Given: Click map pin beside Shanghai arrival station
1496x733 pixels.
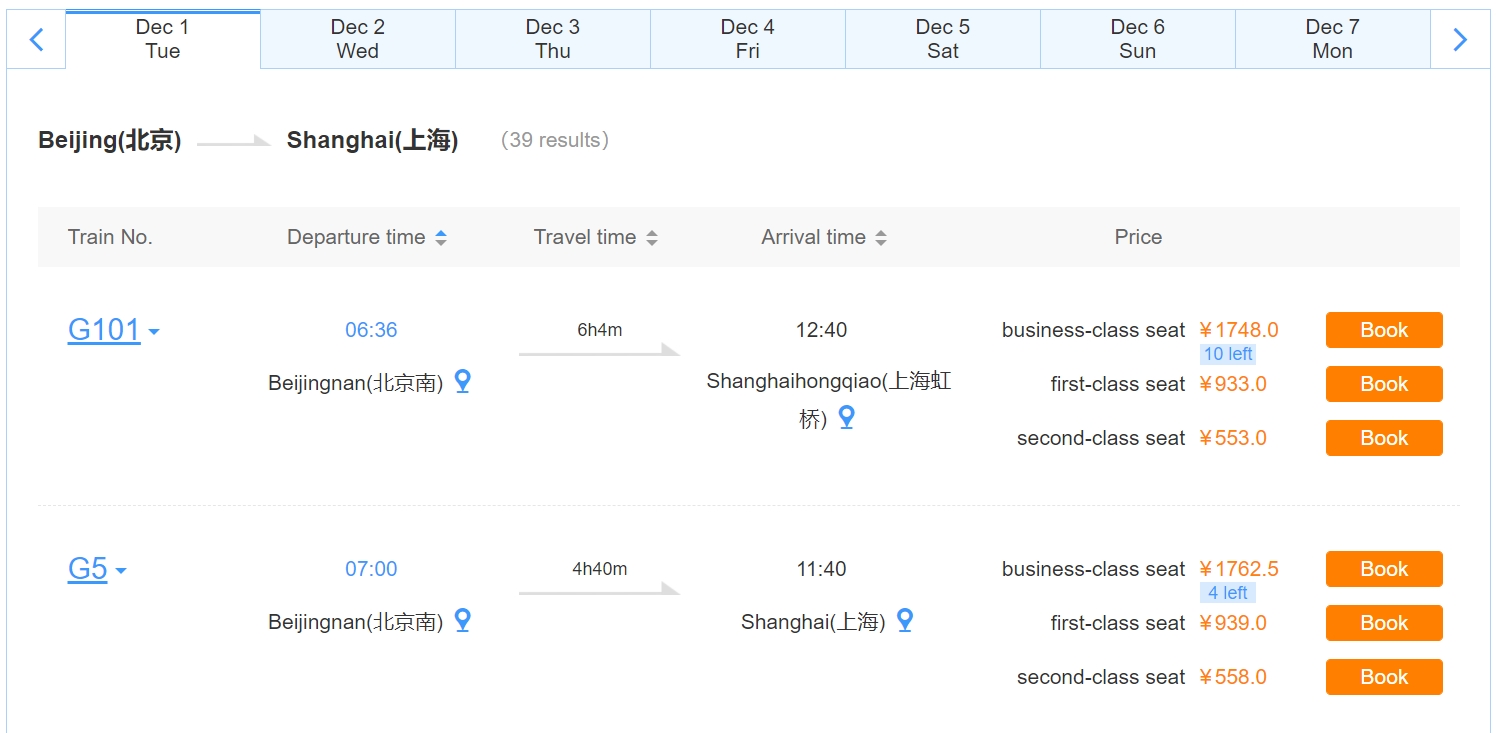Looking at the screenshot, I should (x=904, y=620).
